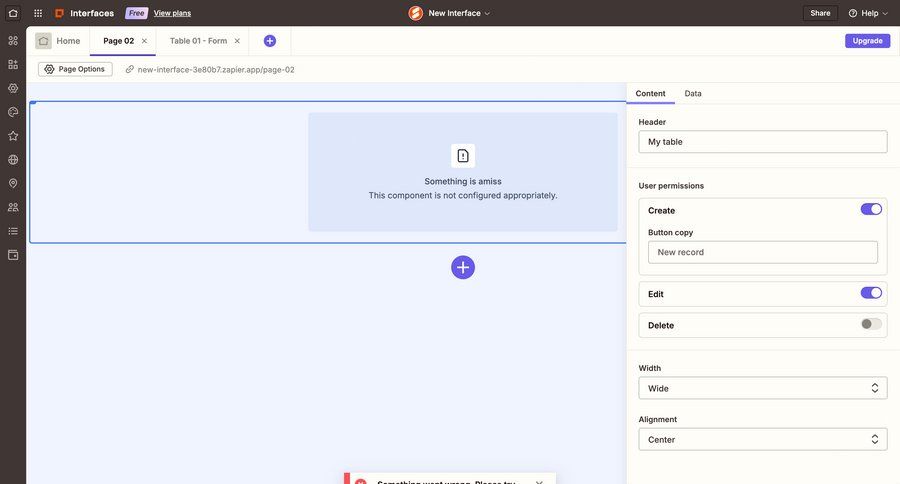Open the people users sidebar icon
Viewport: 900px width, 484px height.
click(13, 207)
